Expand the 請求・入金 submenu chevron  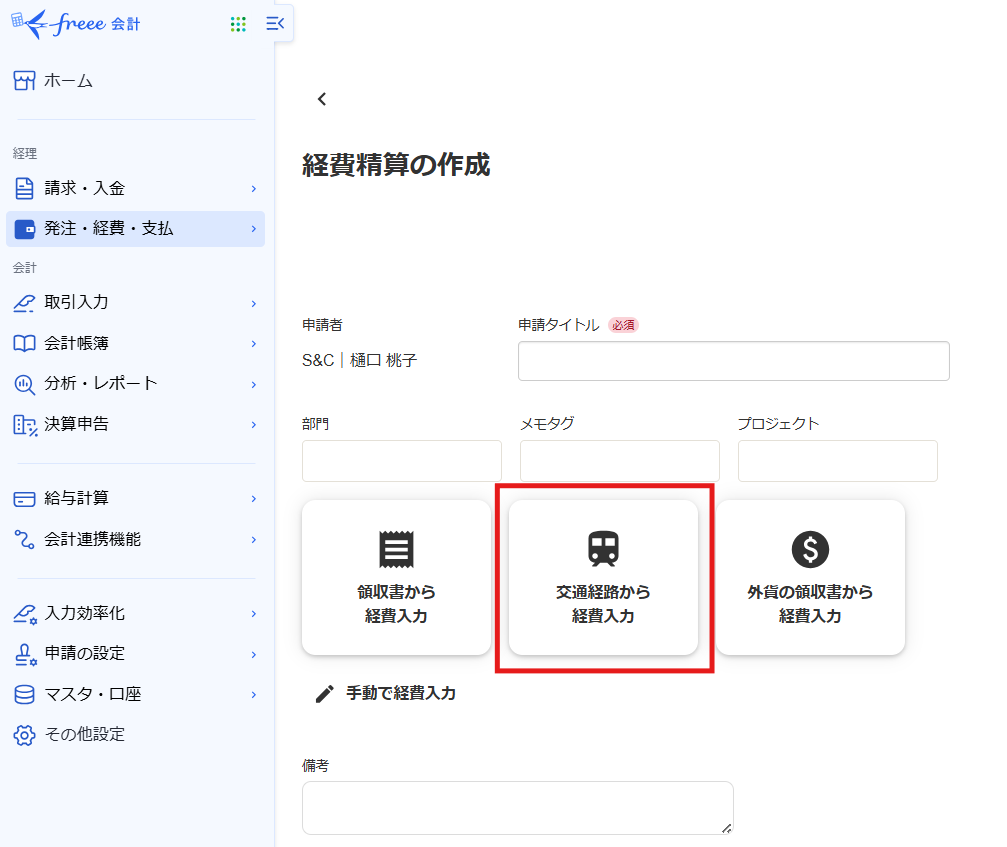click(254, 189)
